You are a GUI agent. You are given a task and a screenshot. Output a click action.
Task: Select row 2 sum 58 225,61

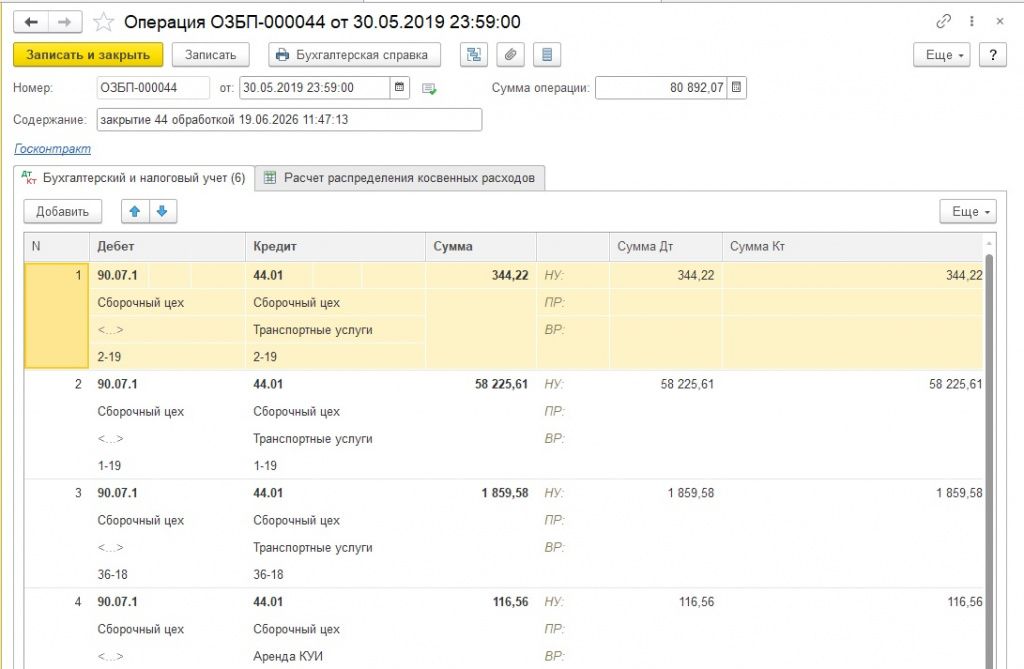click(502, 384)
